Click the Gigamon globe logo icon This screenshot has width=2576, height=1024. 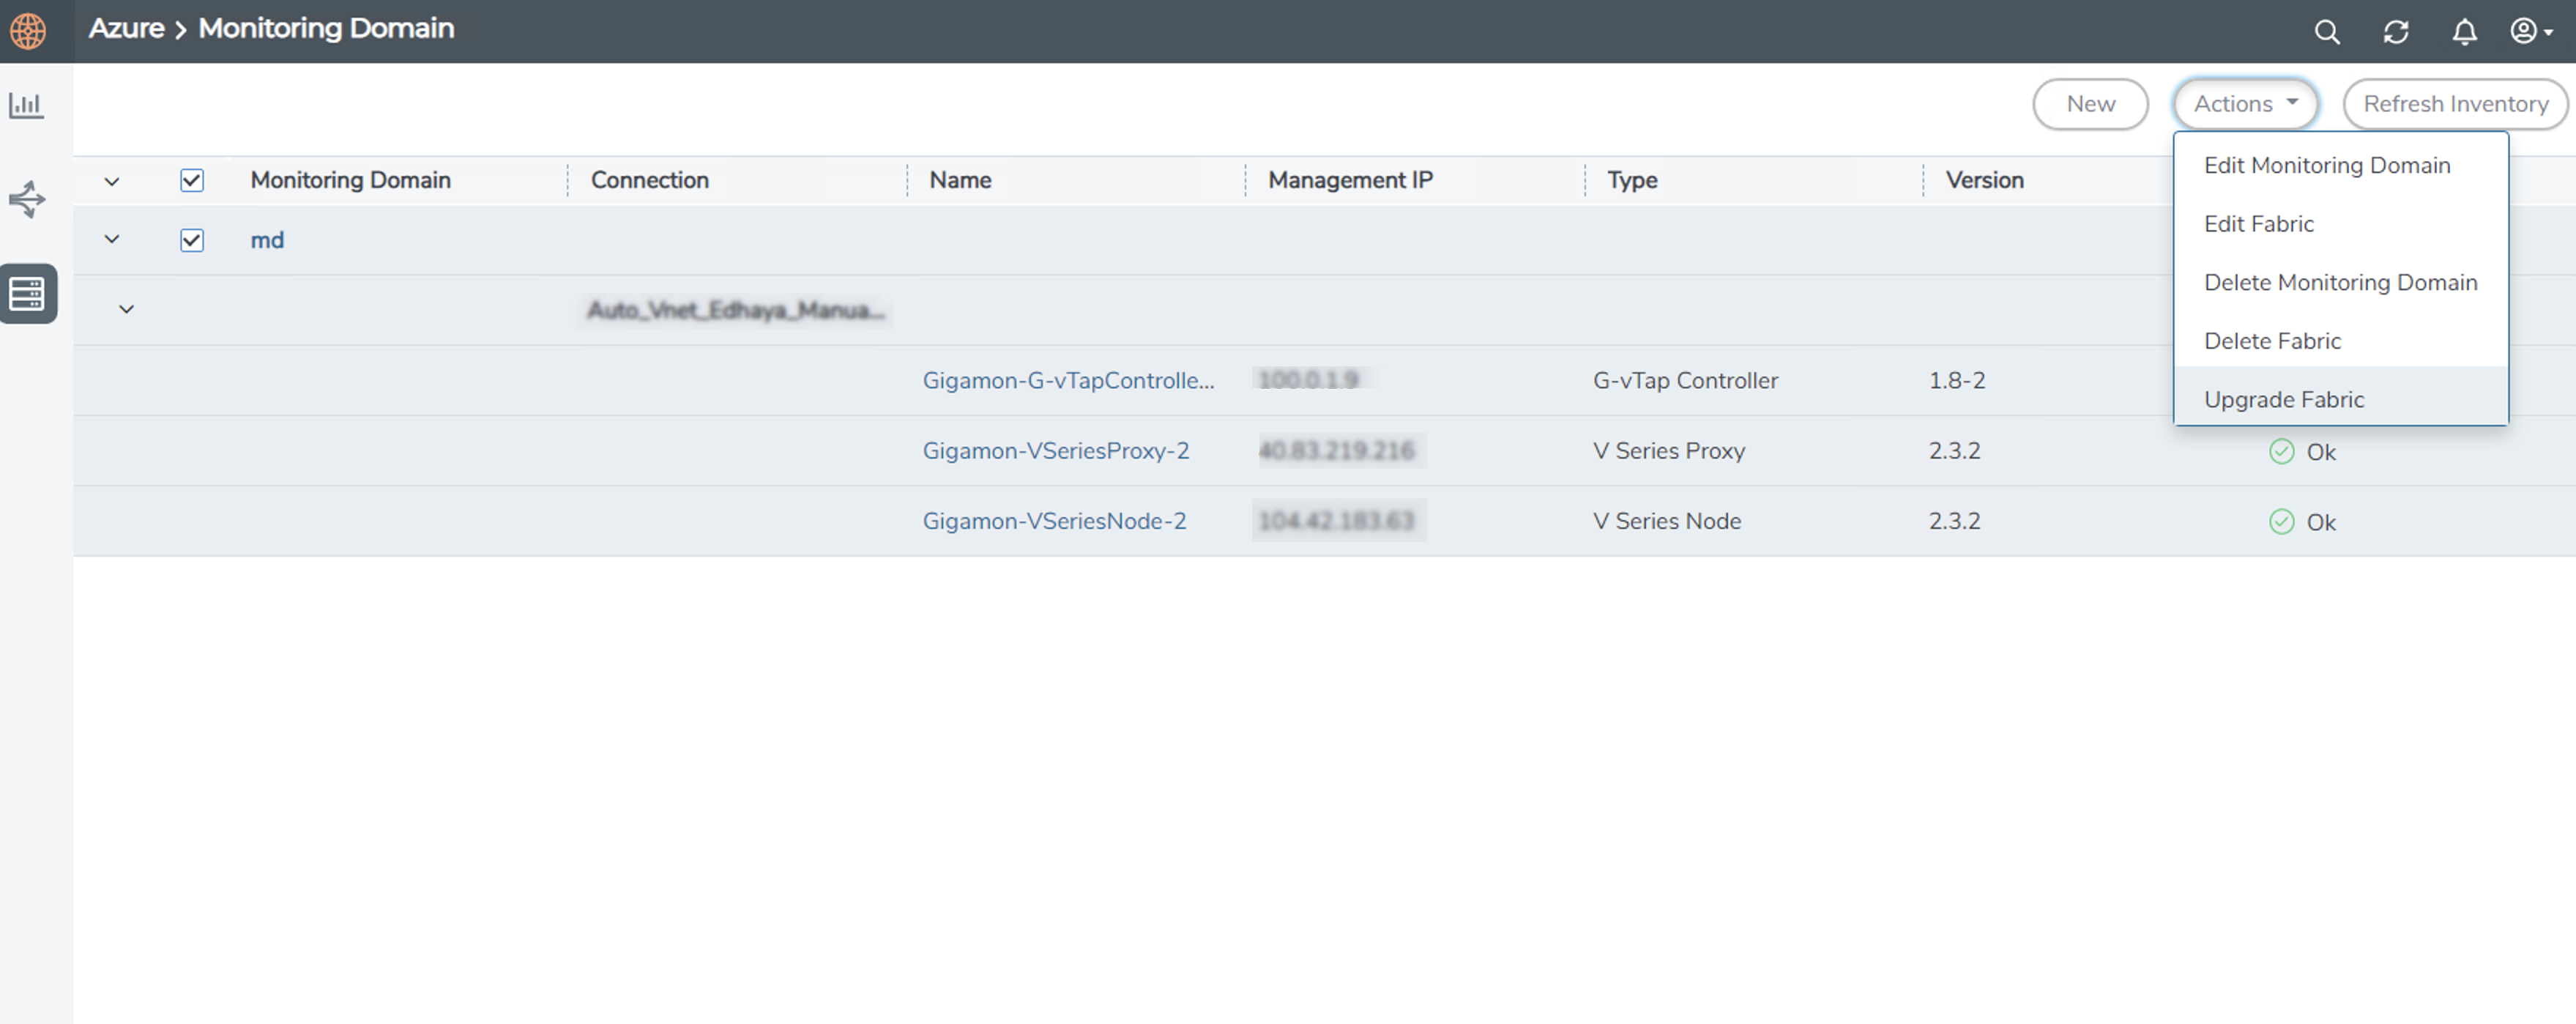point(28,31)
